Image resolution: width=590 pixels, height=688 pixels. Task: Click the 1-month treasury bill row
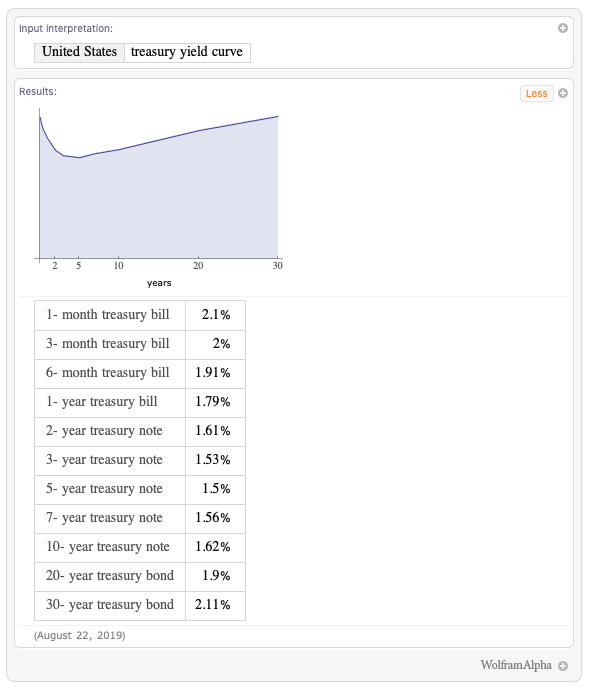[140, 315]
